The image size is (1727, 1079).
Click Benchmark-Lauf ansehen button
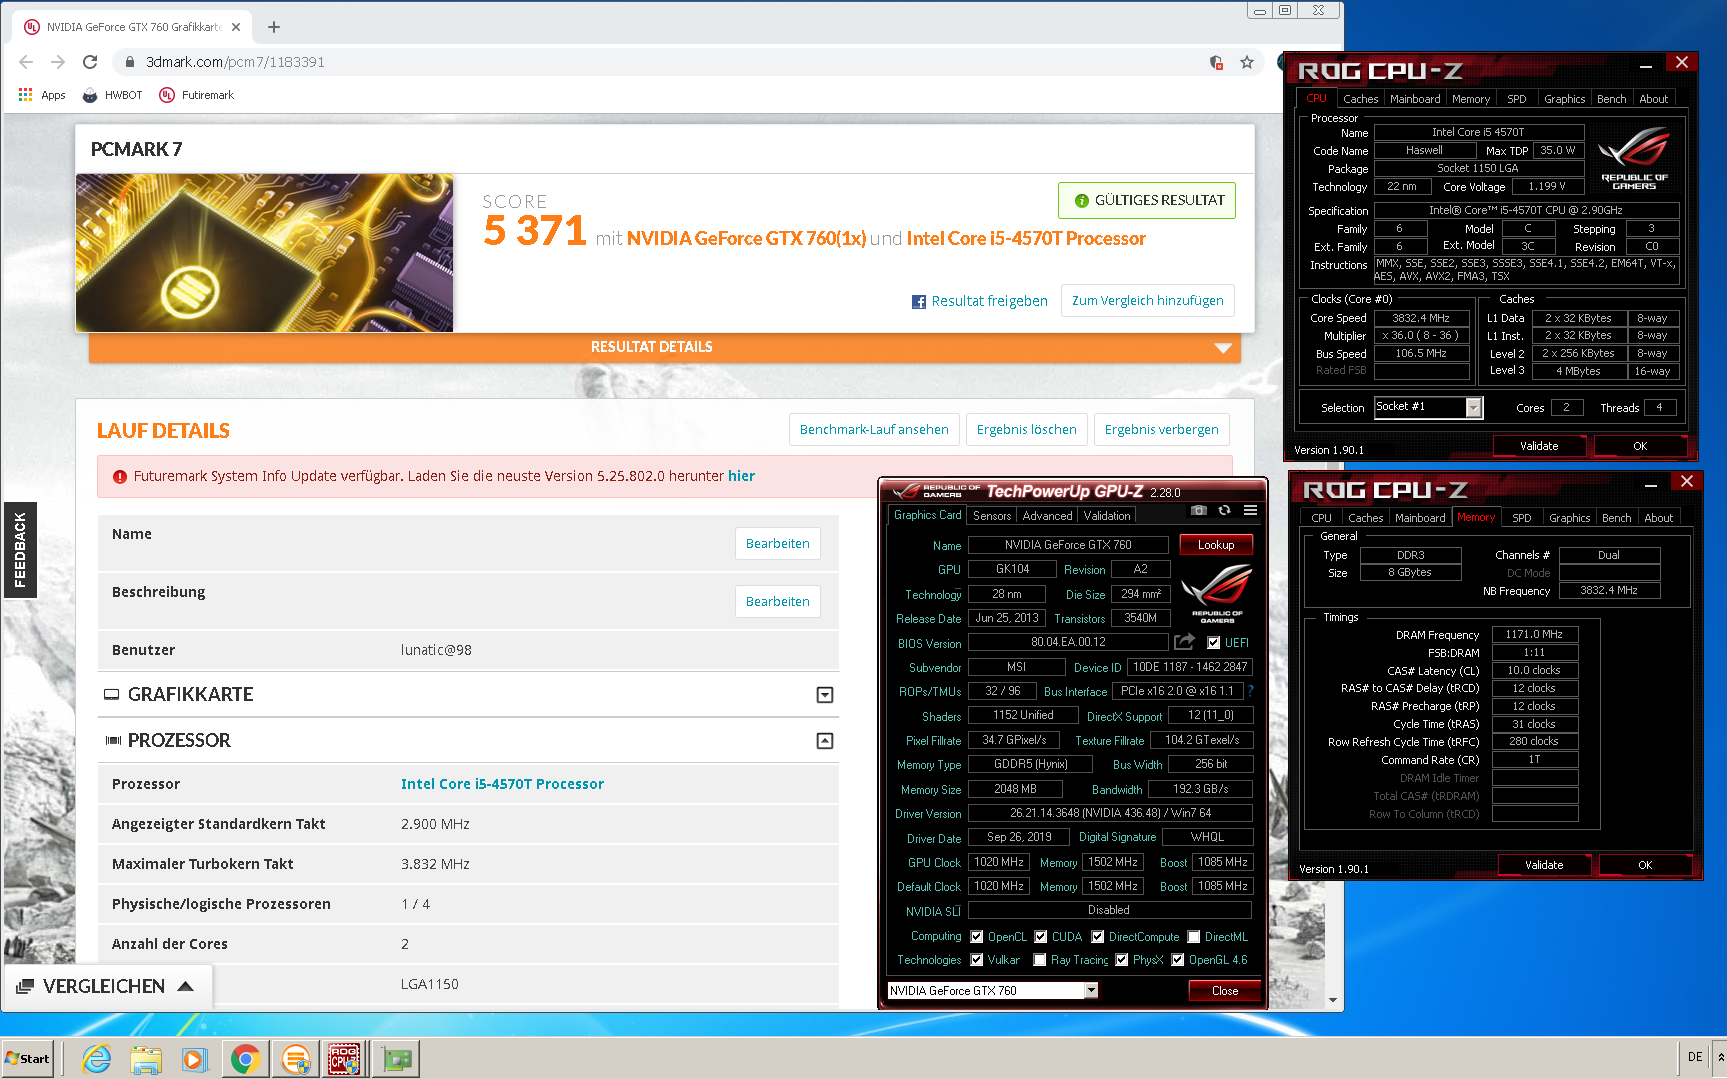[874, 430]
